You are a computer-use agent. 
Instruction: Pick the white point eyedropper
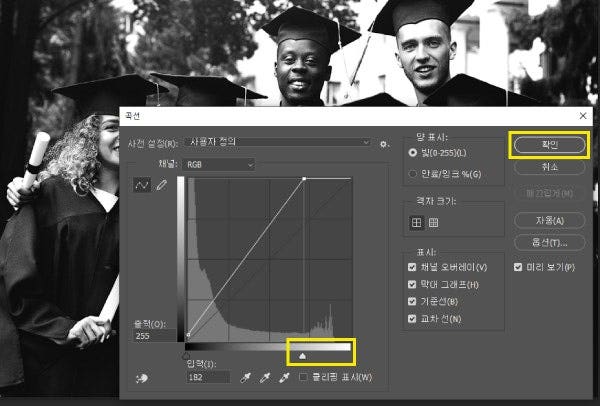tap(284, 378)
